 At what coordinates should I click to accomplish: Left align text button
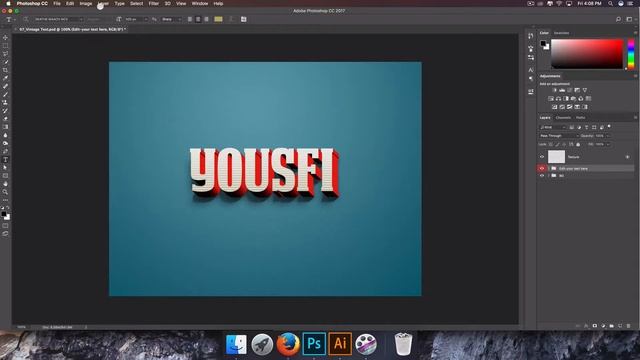pos(190,19)
